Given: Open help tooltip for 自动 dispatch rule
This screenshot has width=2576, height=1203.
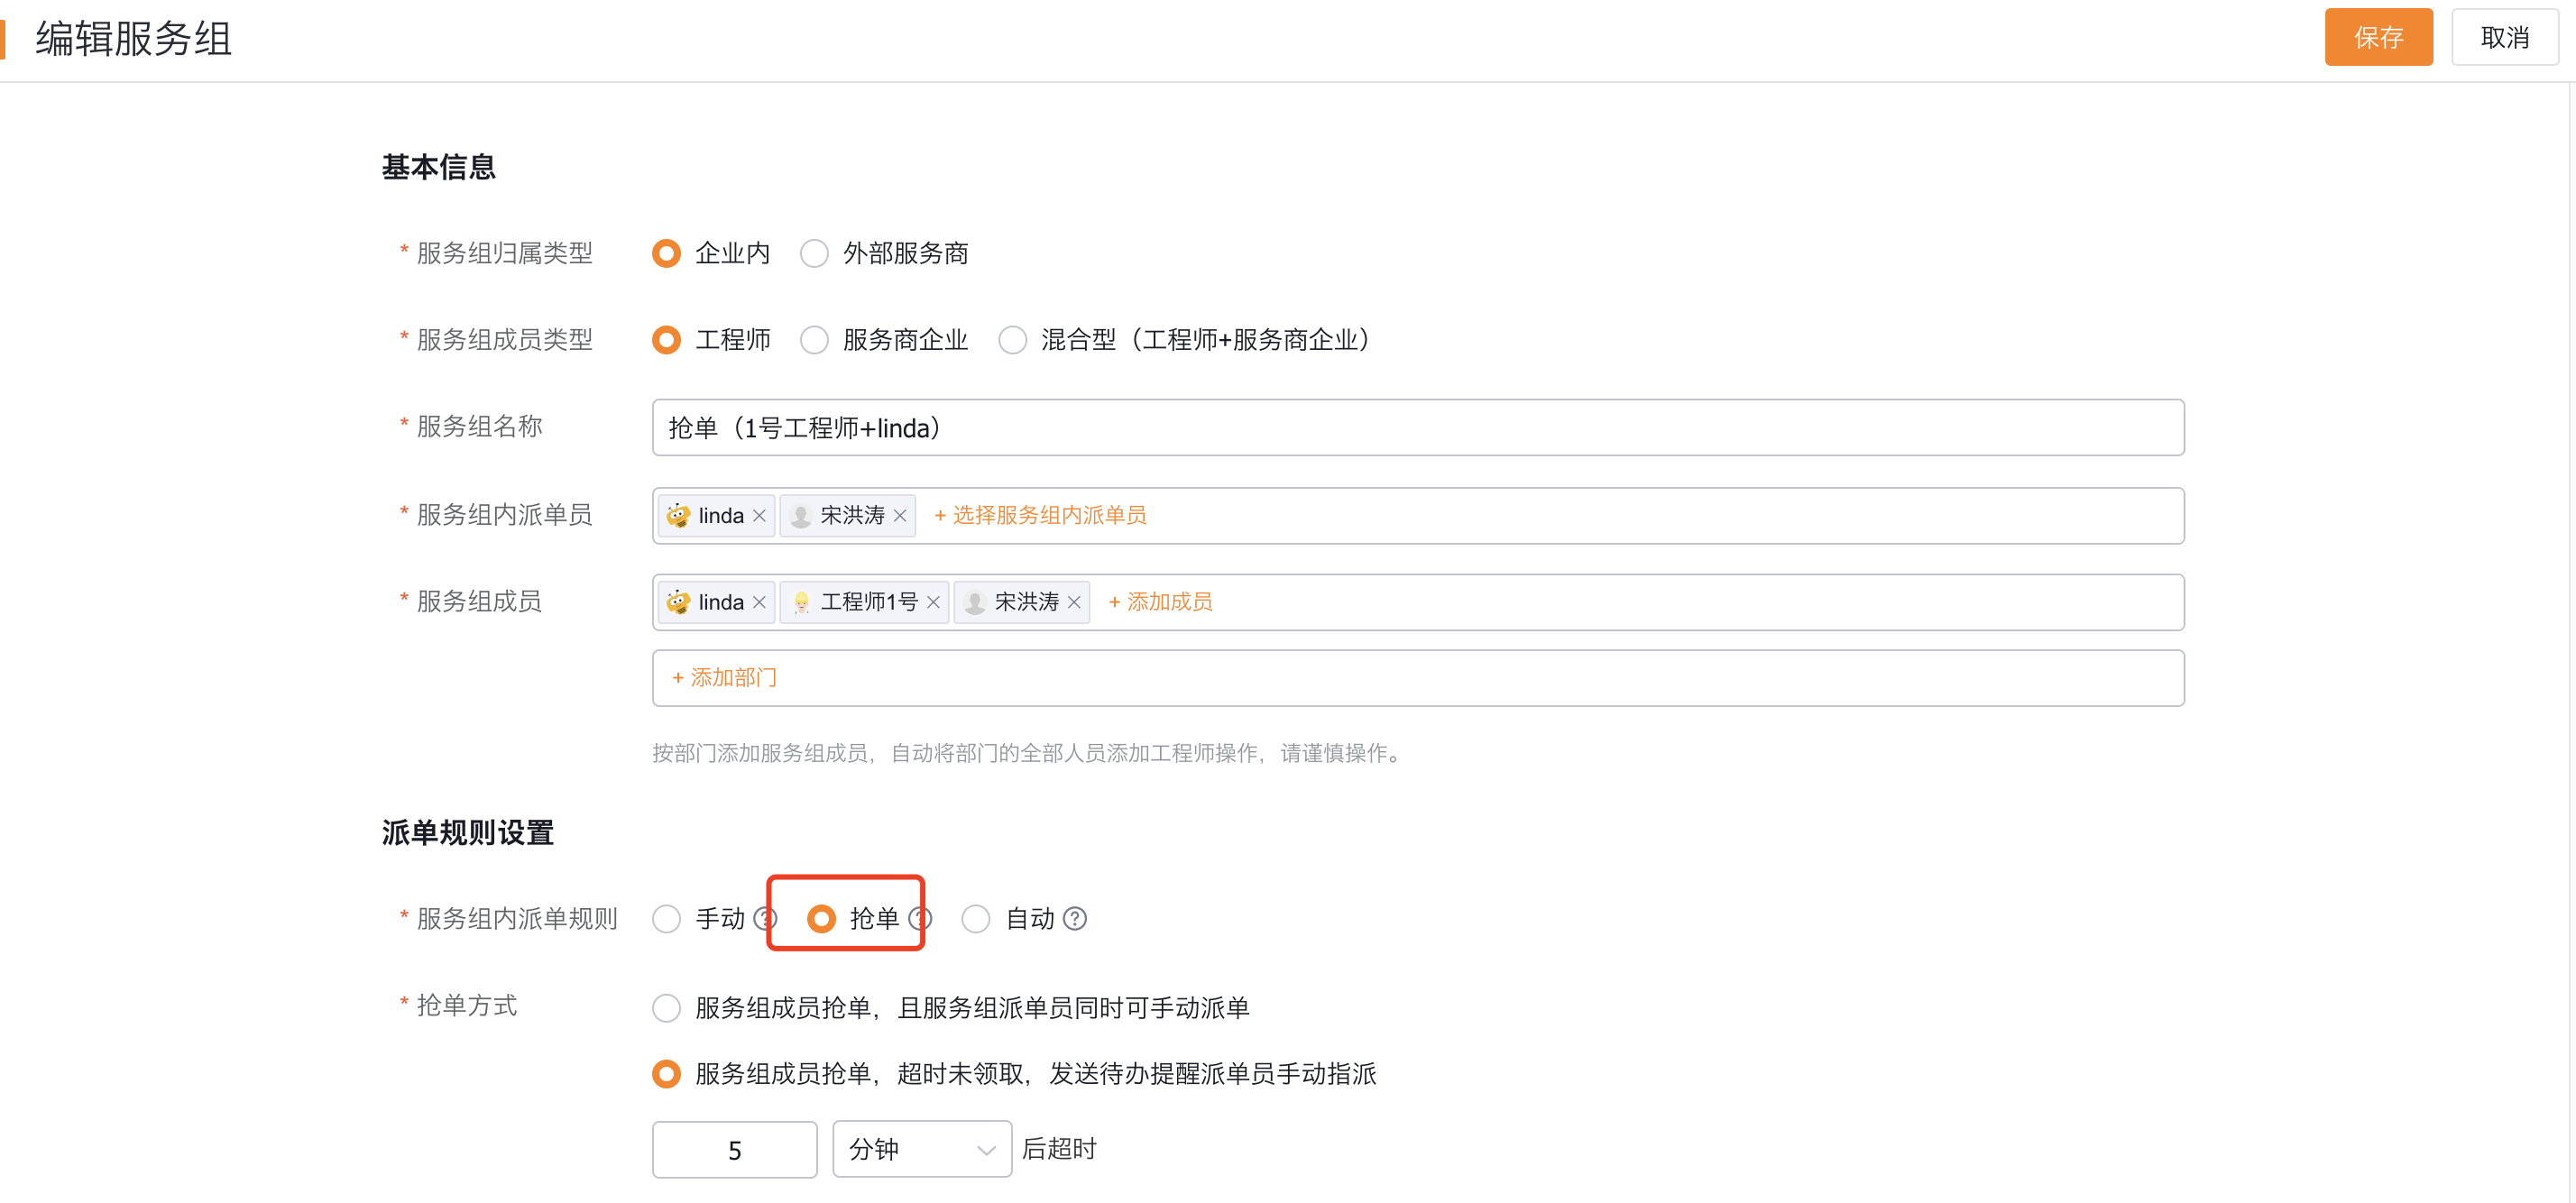Looking at the screenshot, I should [x=1075, y=918].
